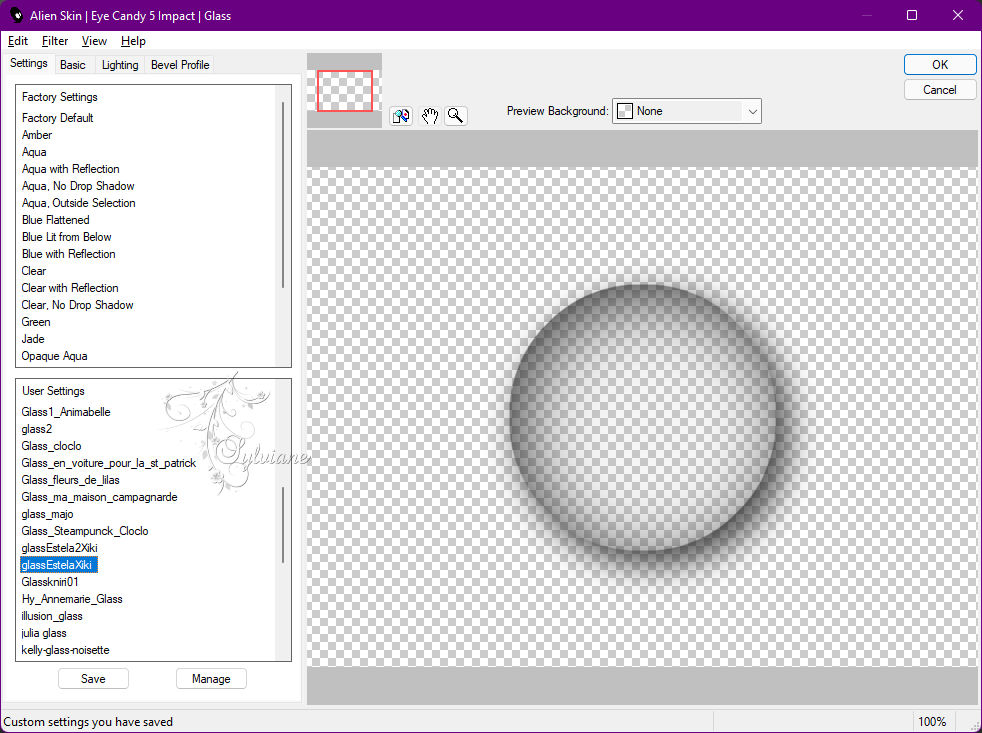The height and width of the screenshot is (733, 982).
Task: Select the Green preset
Action: click(x=36, y=322)
